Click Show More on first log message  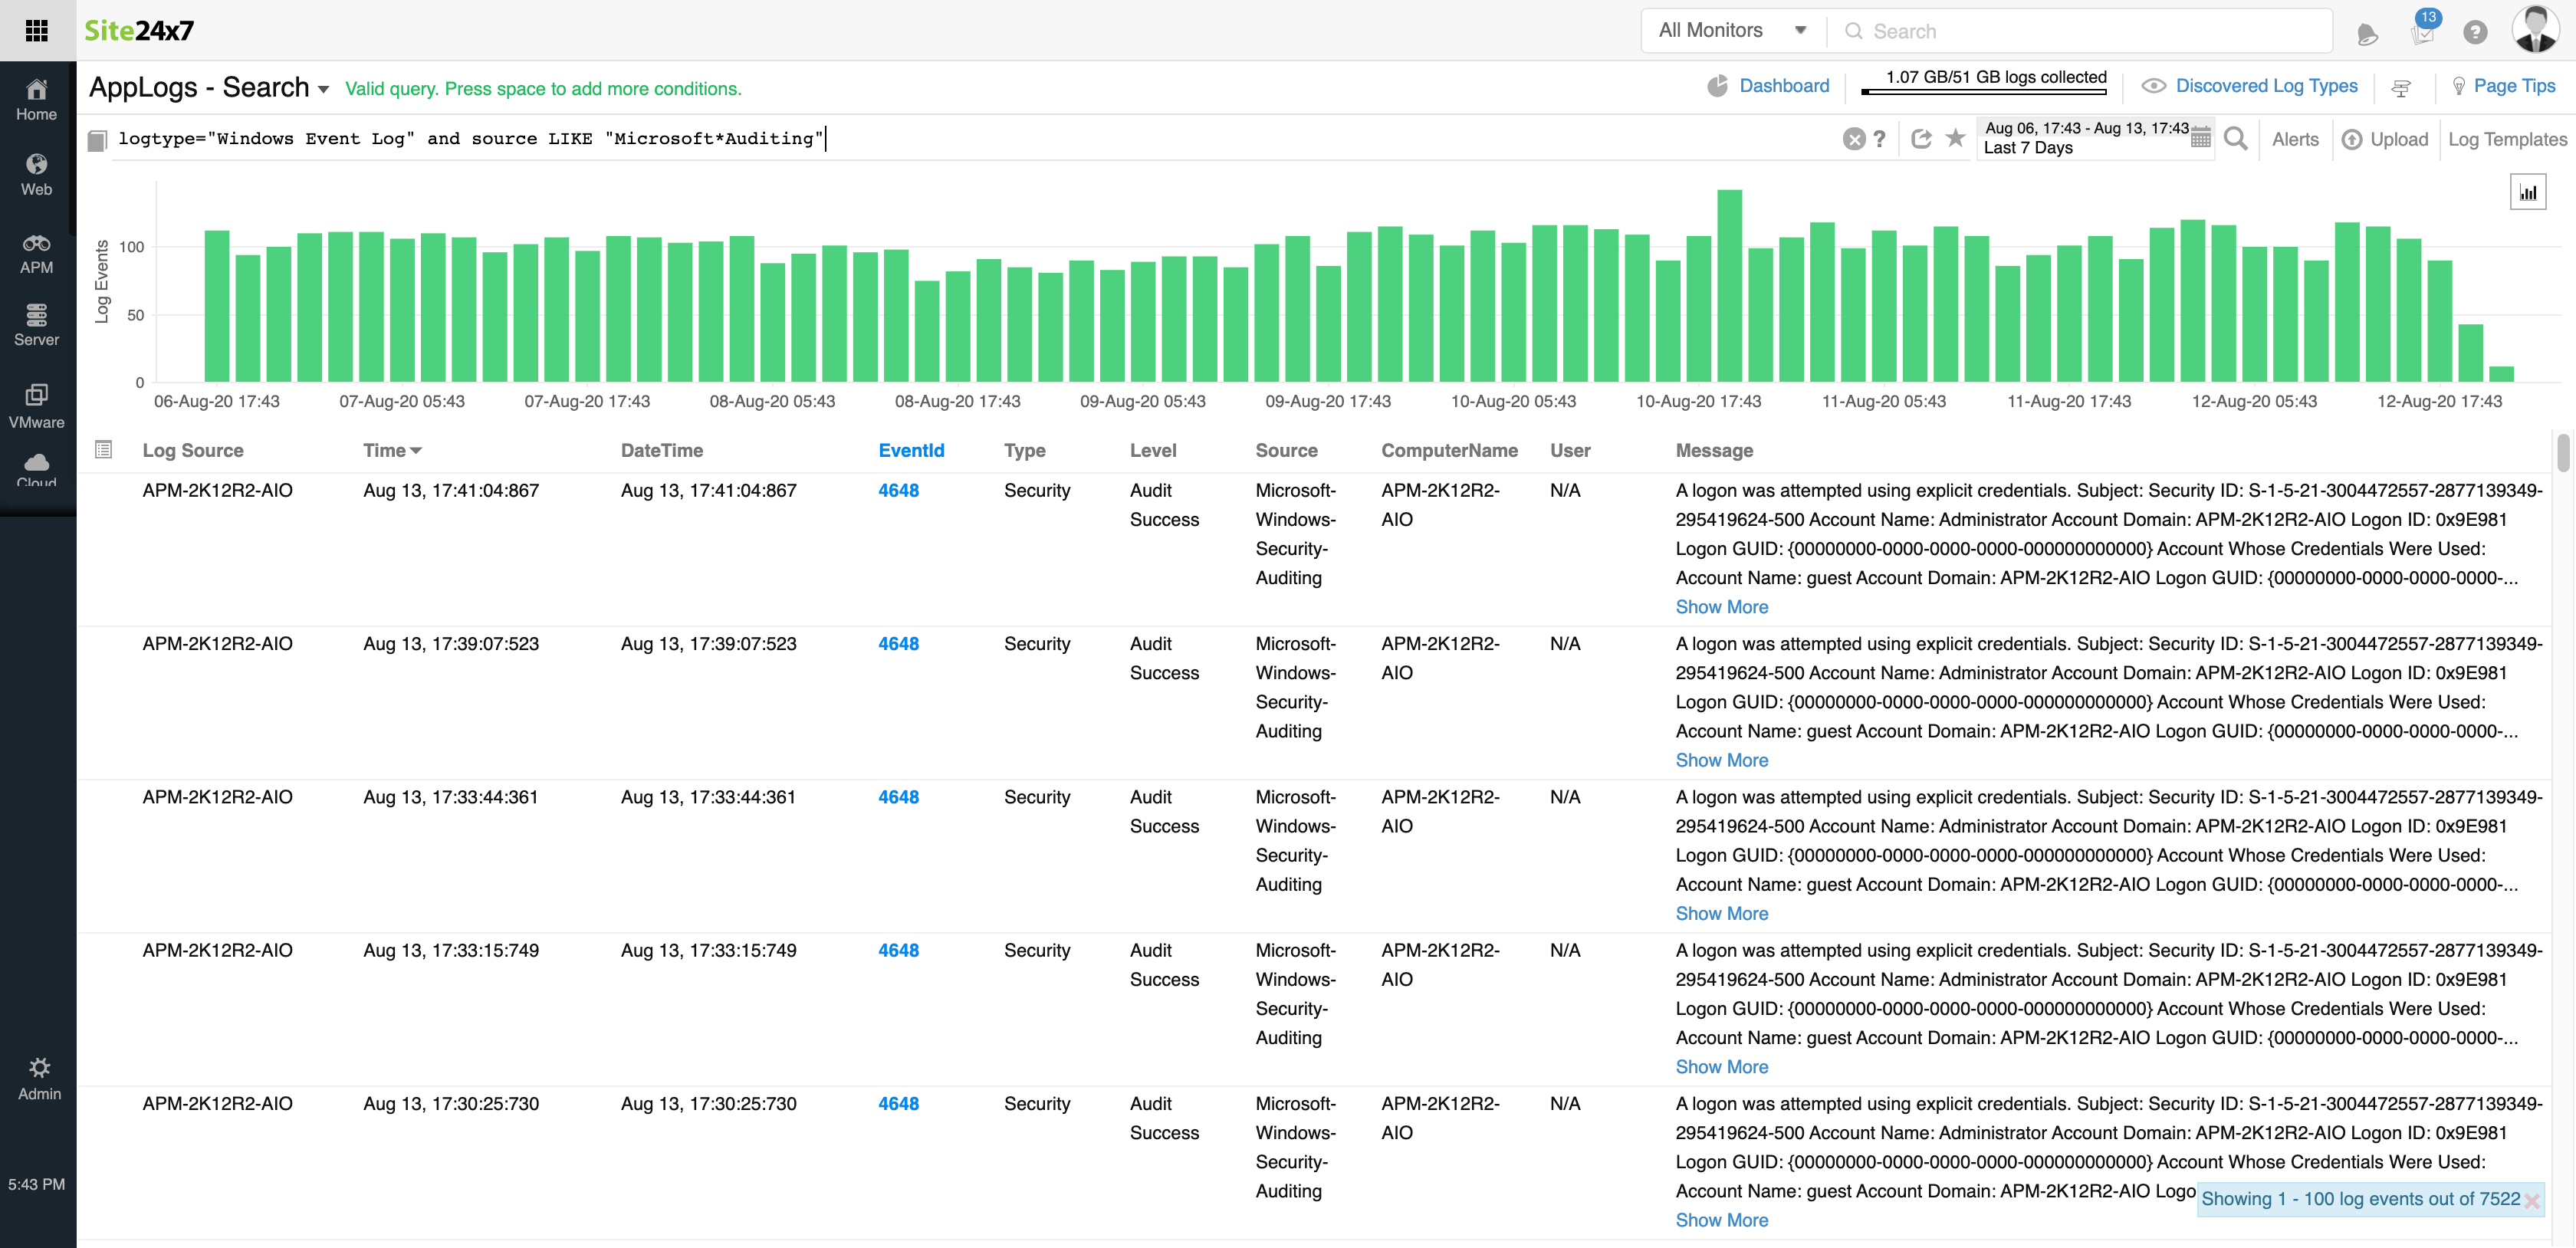(x=1721, y=607)
